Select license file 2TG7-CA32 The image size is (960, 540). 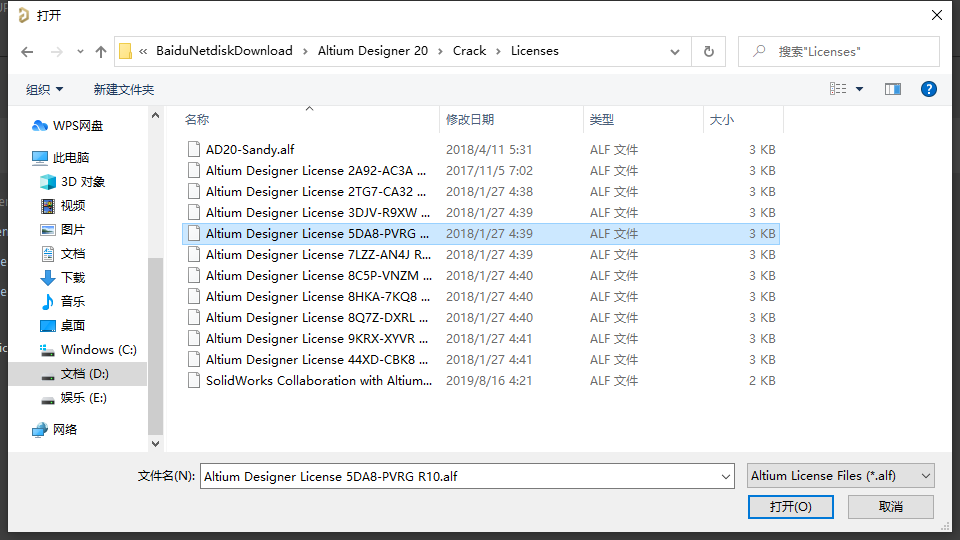pyautogui.click(x=481, y=192)
